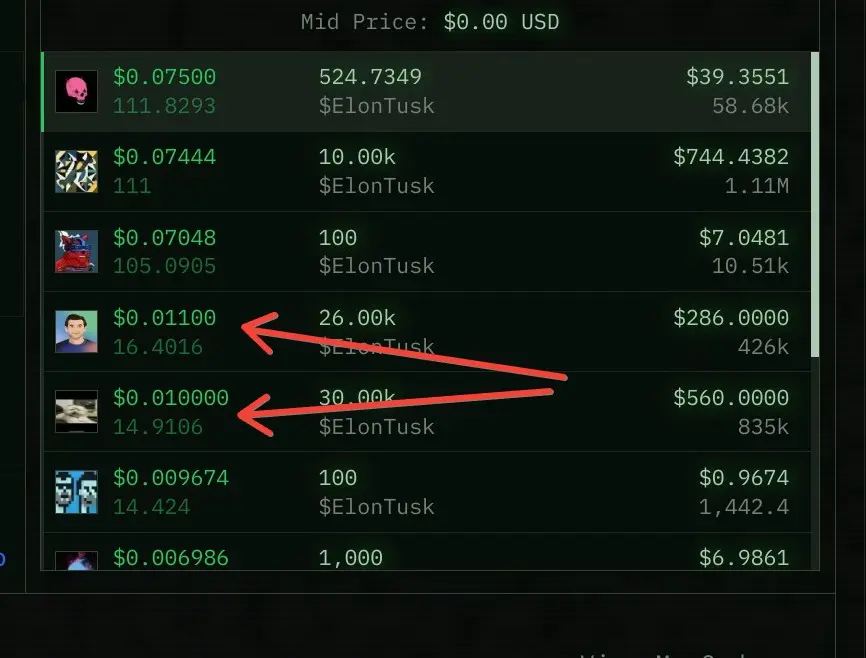
Task: Select the 10.00k quantity order row
Action: 430,171
